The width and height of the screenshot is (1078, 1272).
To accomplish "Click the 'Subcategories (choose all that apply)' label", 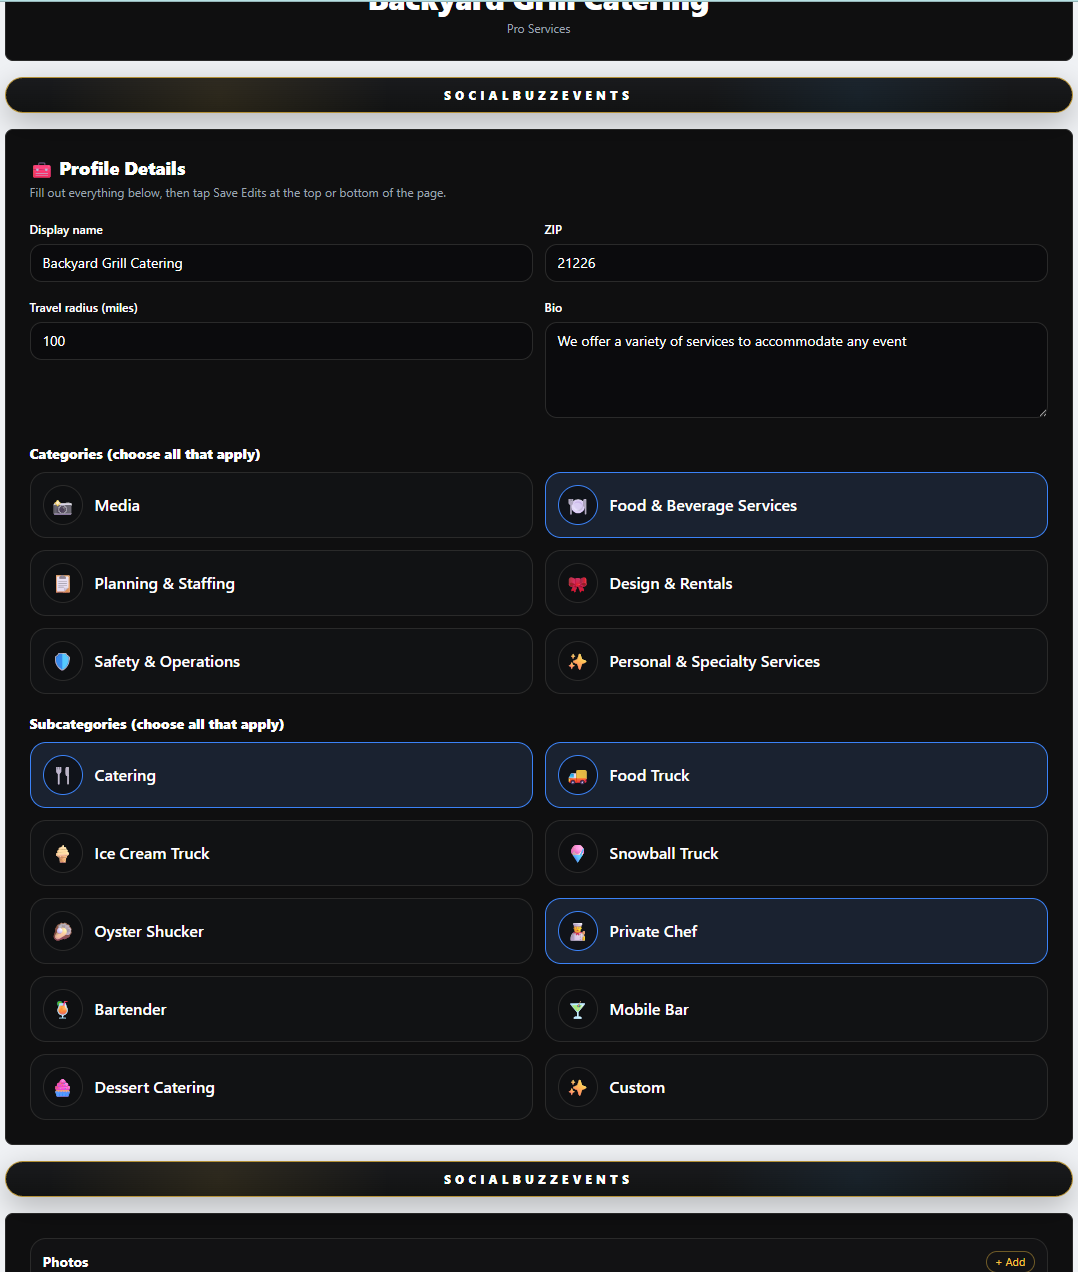I will (157, 724).
